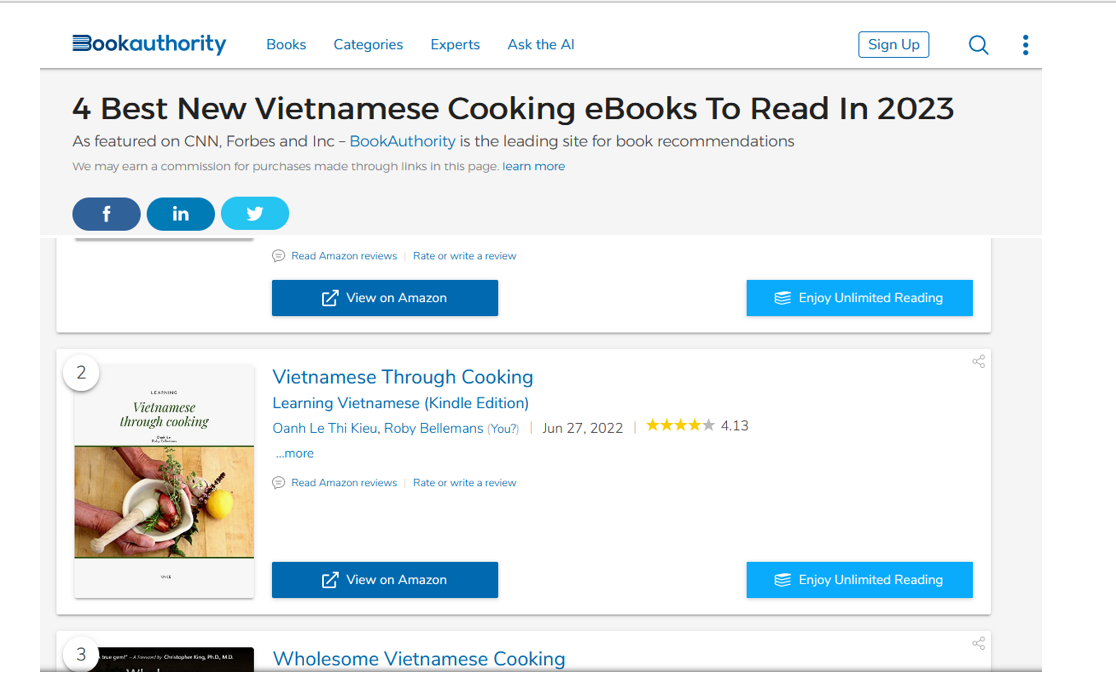This screenshot has height=673, width=1116.
Task: Click the 4.13 star rating
Action: click(x=697, y=425)
